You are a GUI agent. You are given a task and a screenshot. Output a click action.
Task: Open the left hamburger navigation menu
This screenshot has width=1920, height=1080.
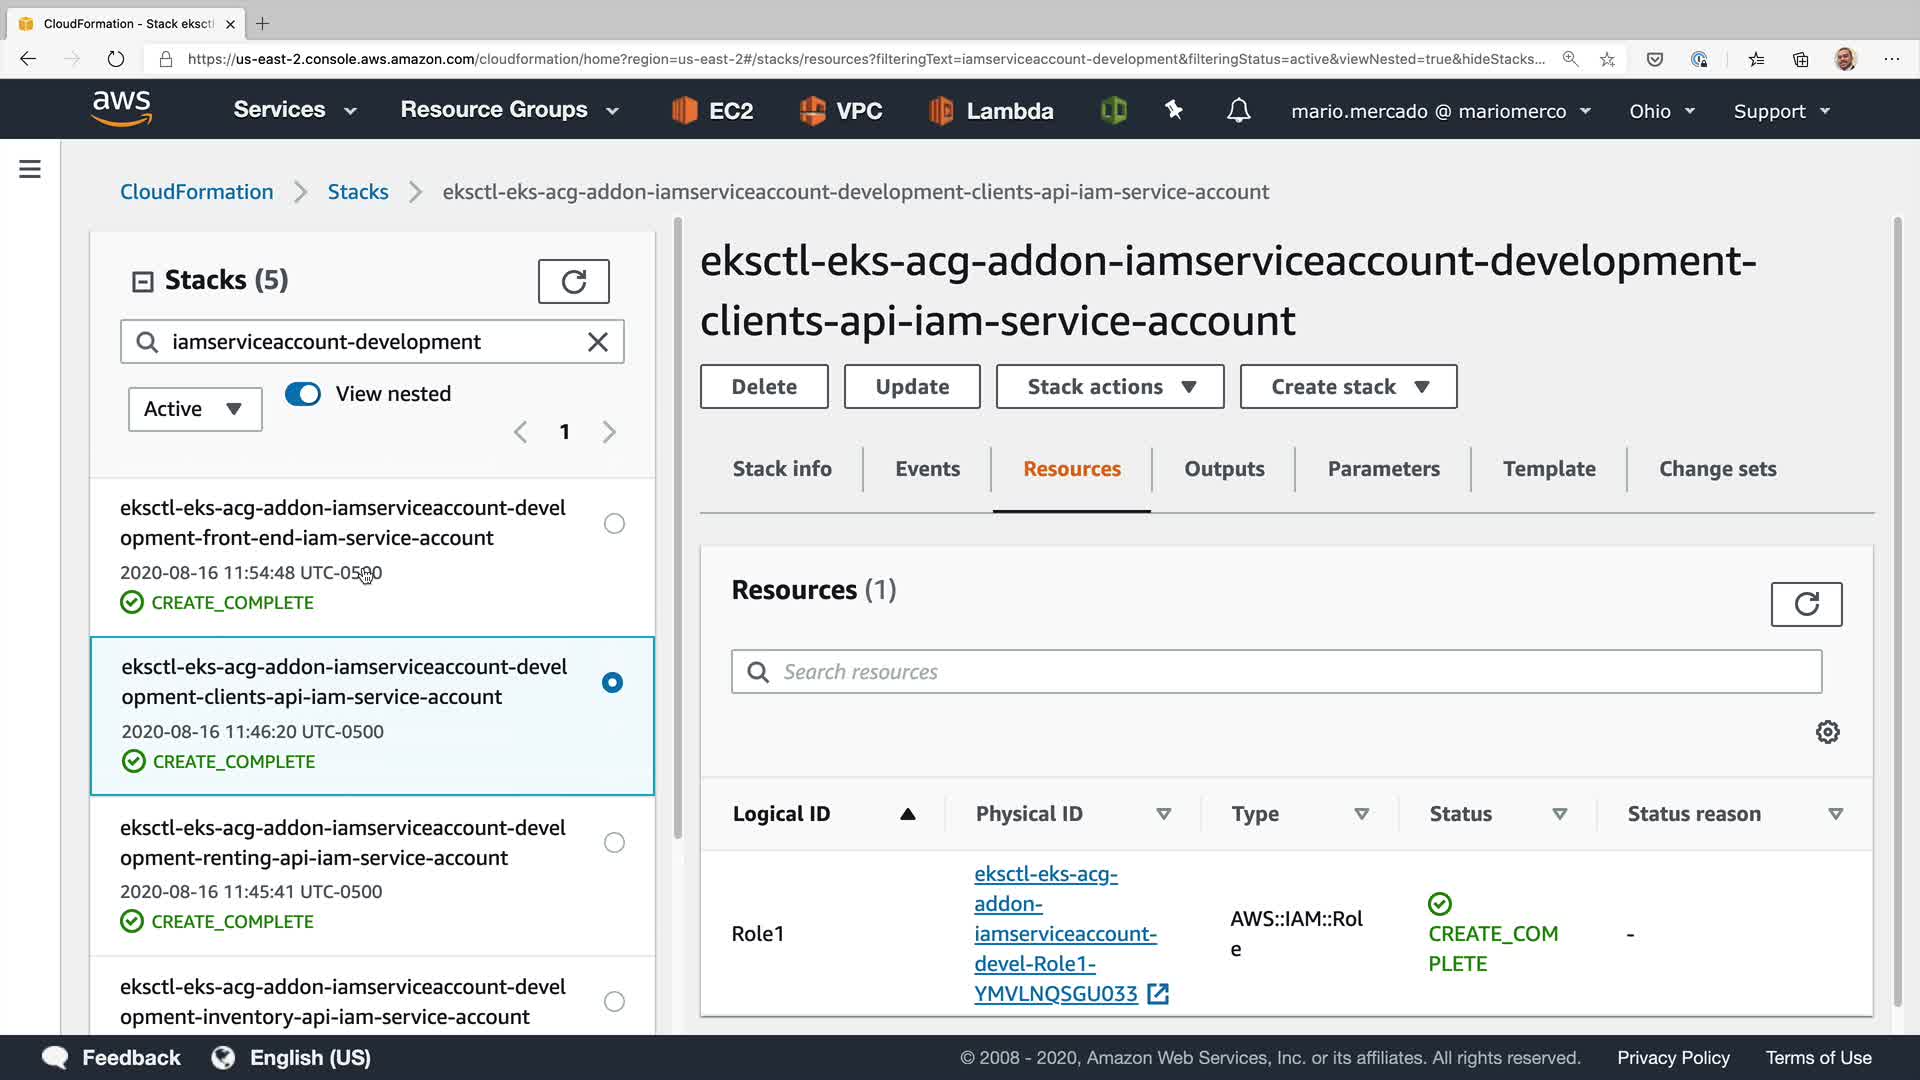30,169
